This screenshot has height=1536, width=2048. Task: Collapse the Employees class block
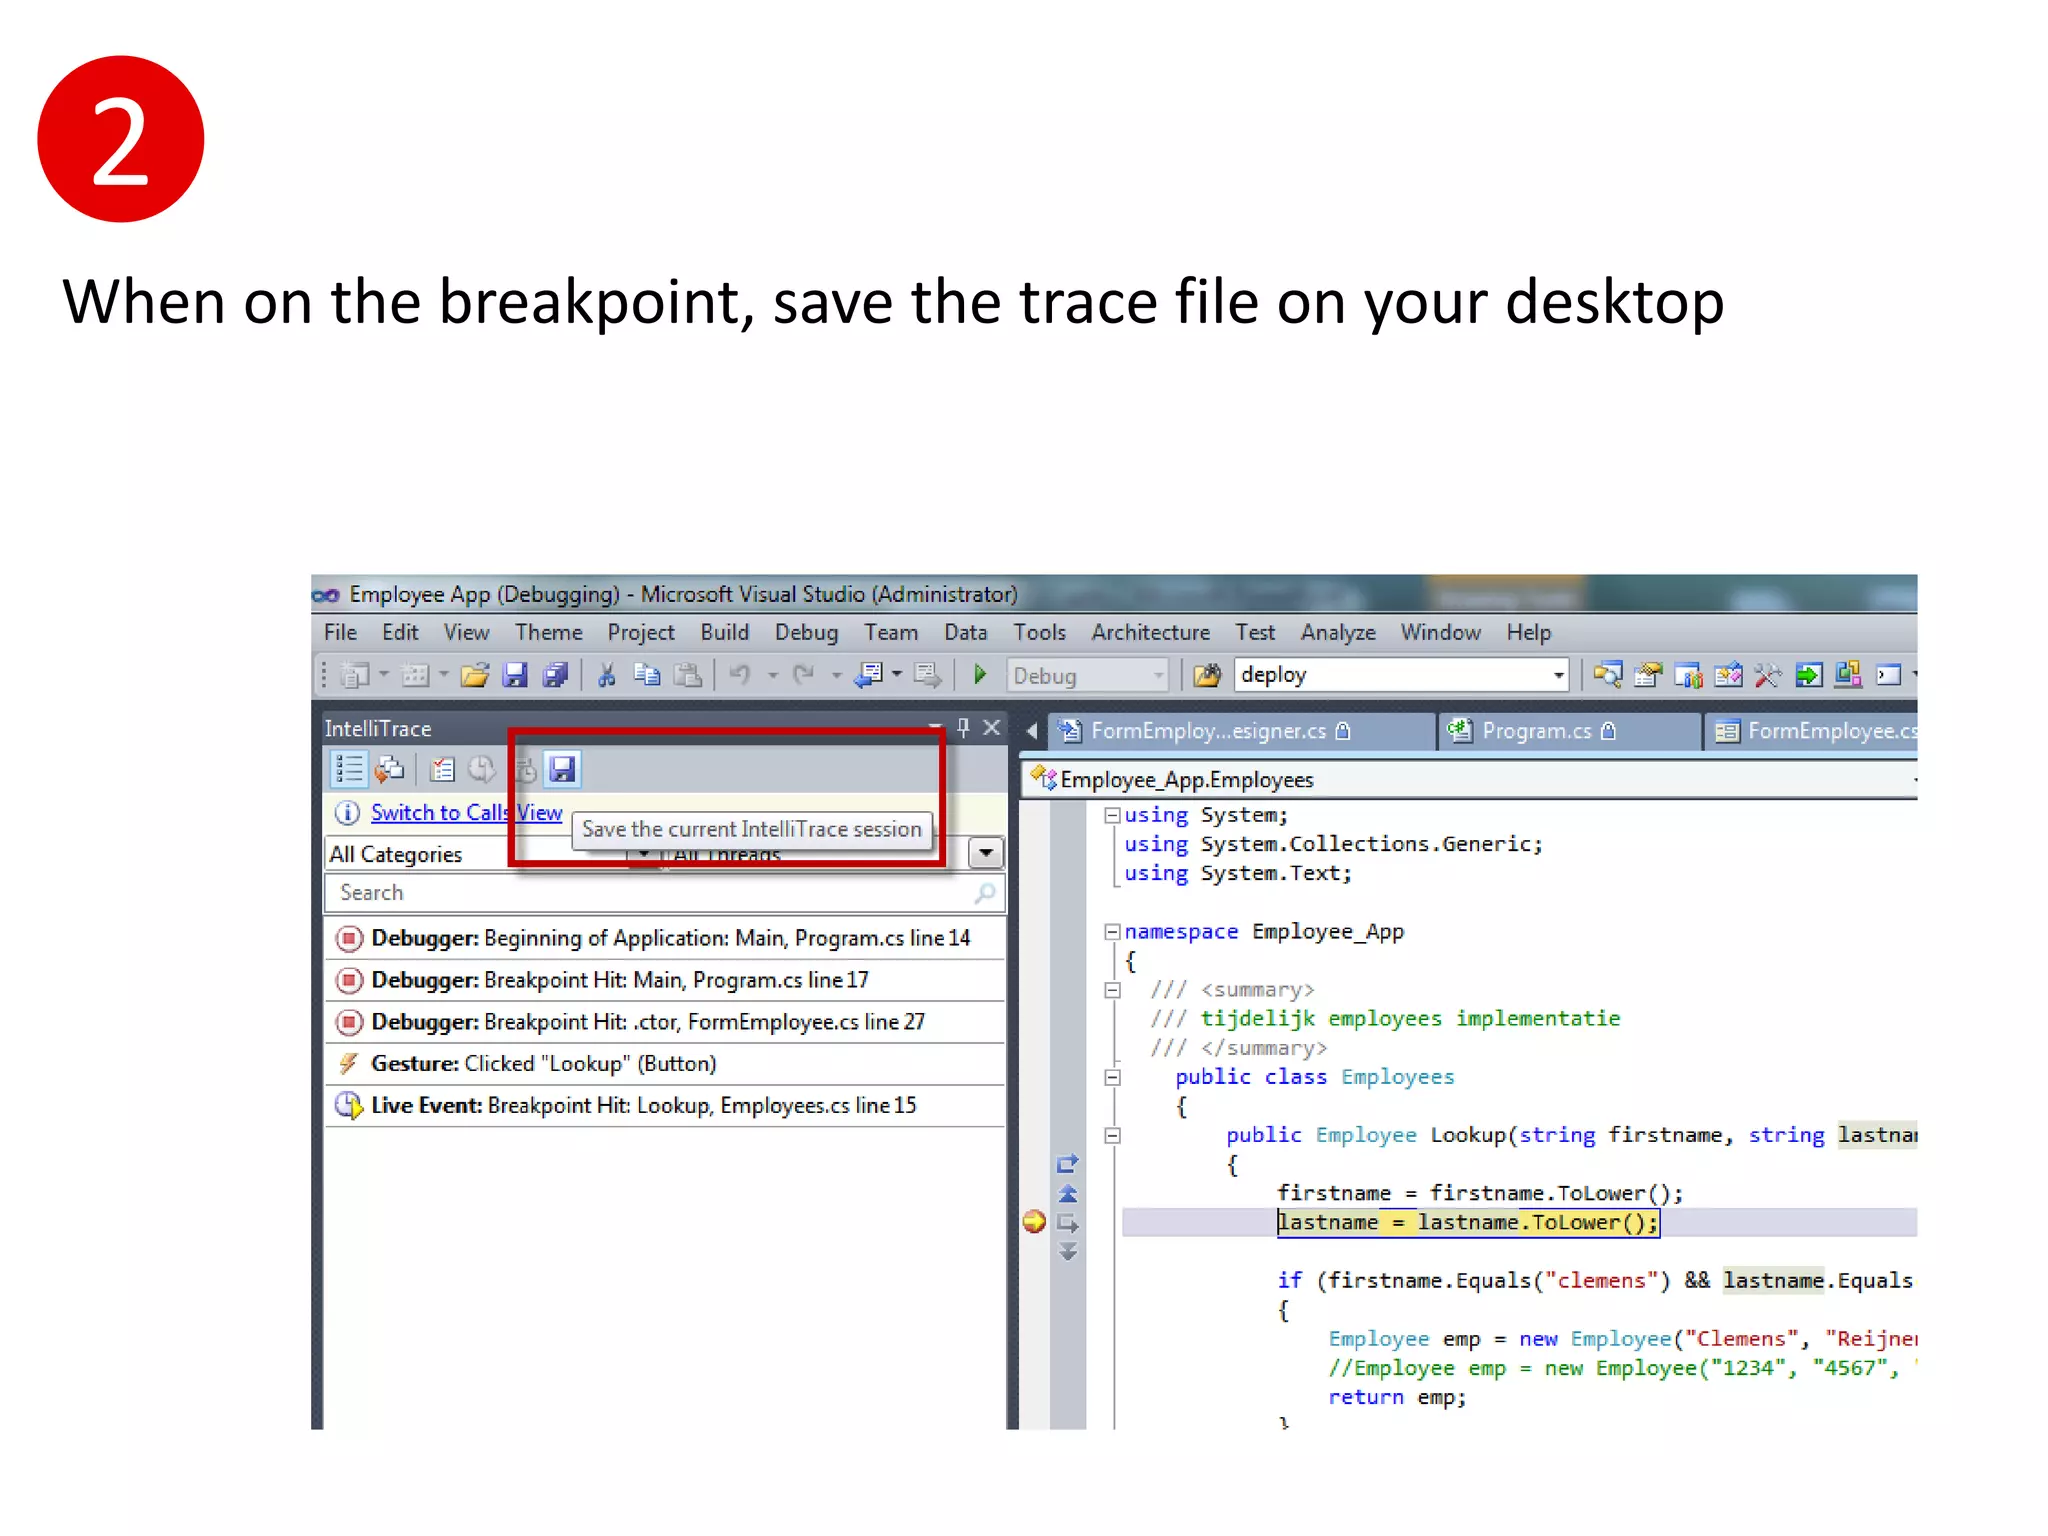click(x=1111, y=1077)
